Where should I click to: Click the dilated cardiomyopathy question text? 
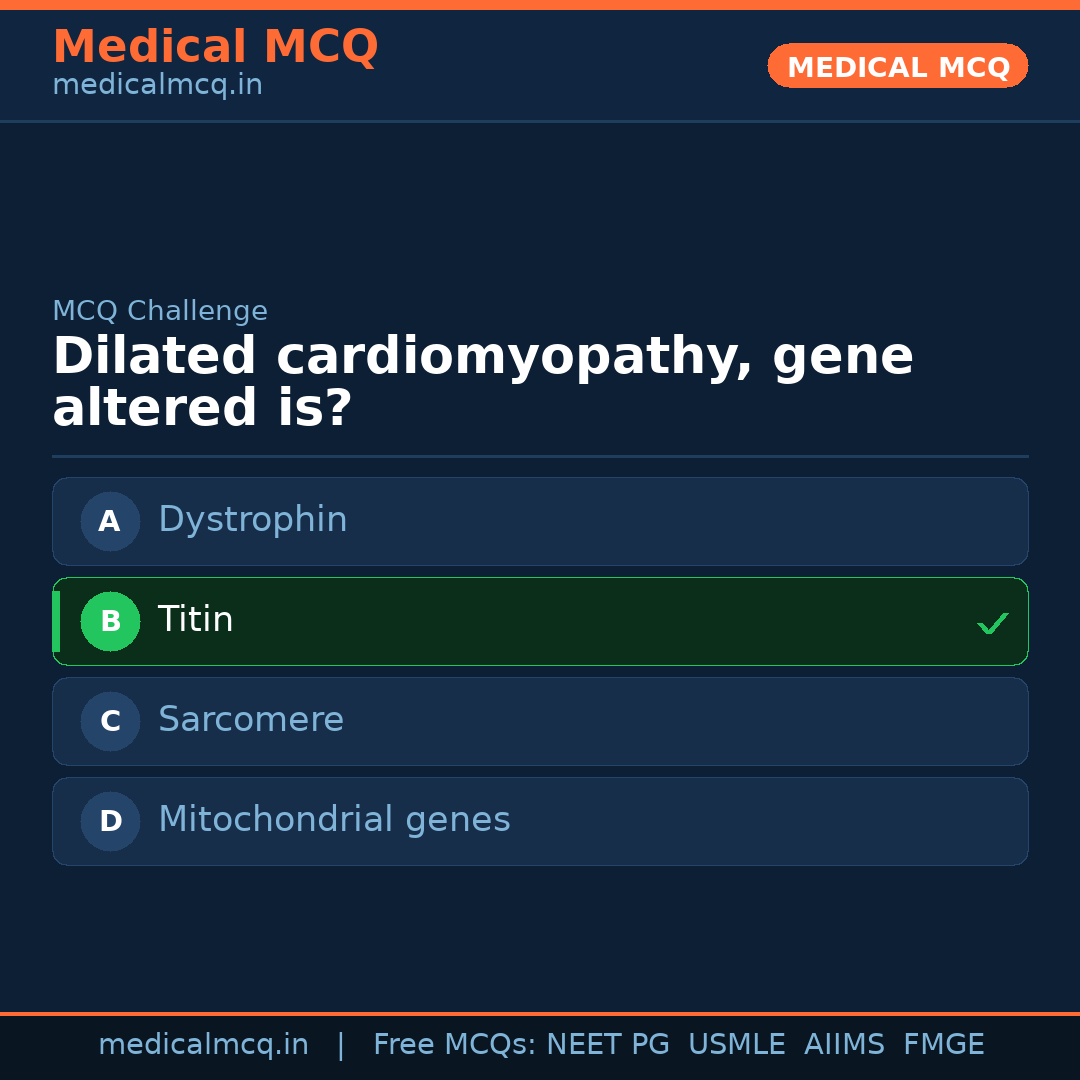[x=483, y=383]
